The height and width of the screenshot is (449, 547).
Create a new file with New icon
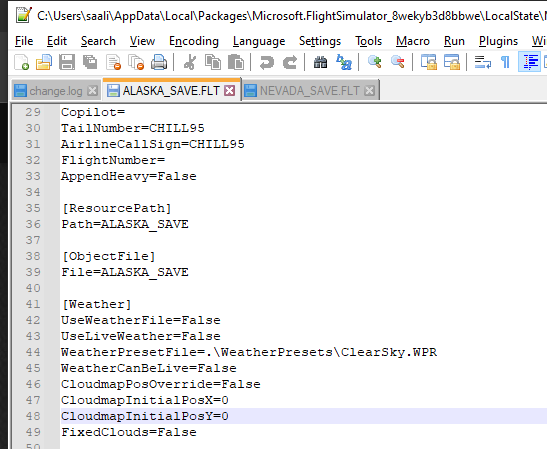(21, 62)
